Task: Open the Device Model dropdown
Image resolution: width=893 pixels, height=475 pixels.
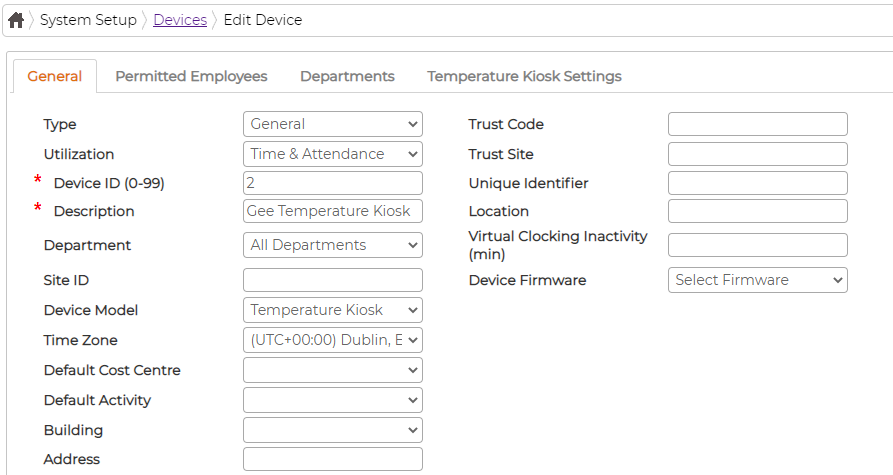Action: click(x=333, y=310)
